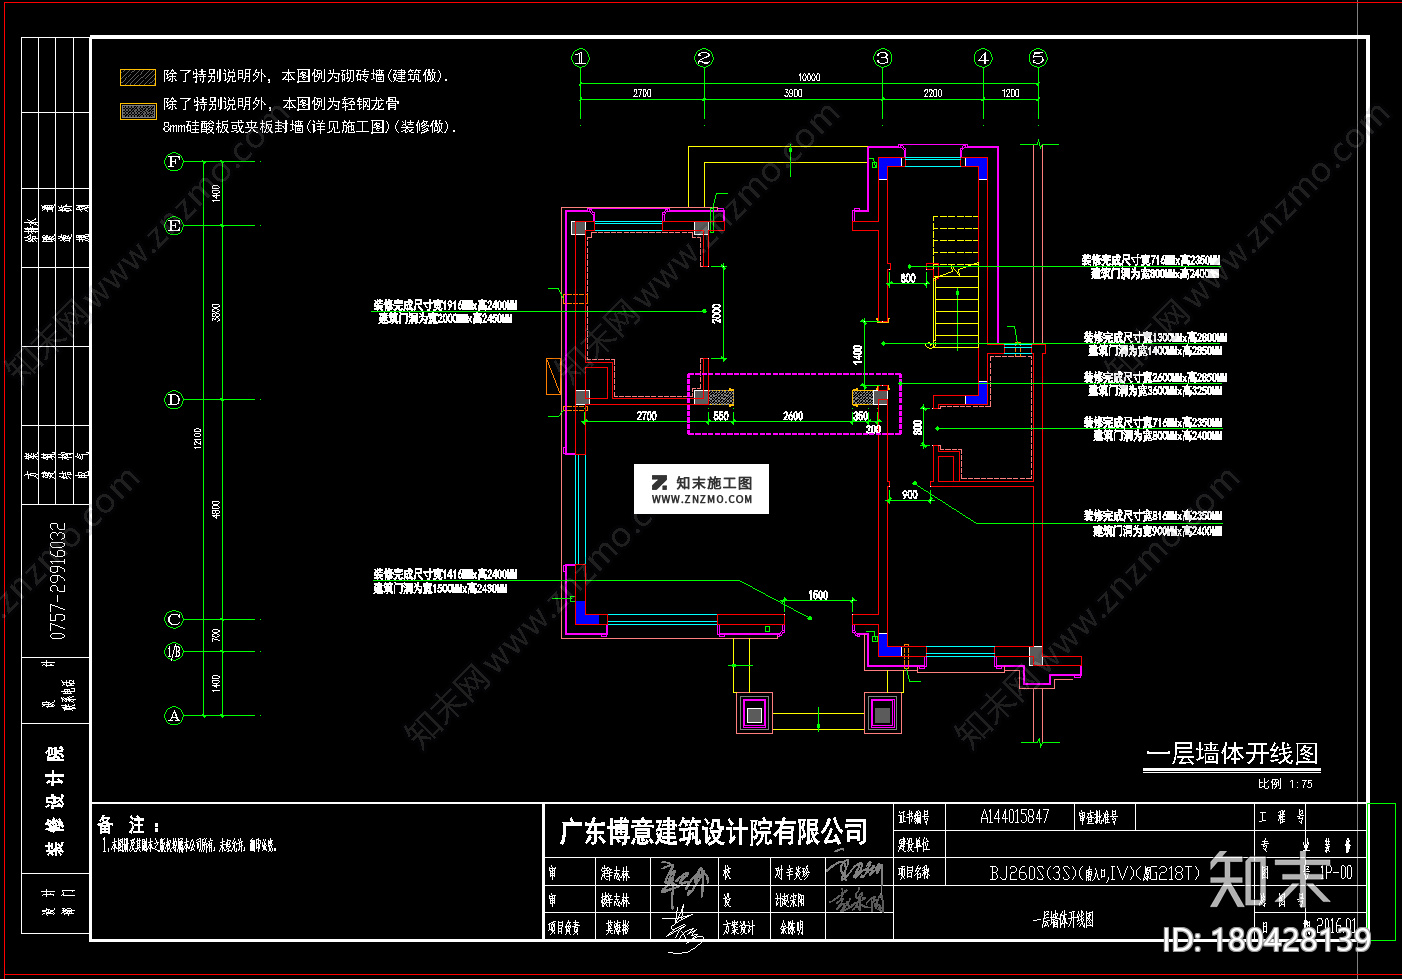Click grid axis bubble 1
The height and width of the screenshot is (979, 1402).
pos(581,58)
